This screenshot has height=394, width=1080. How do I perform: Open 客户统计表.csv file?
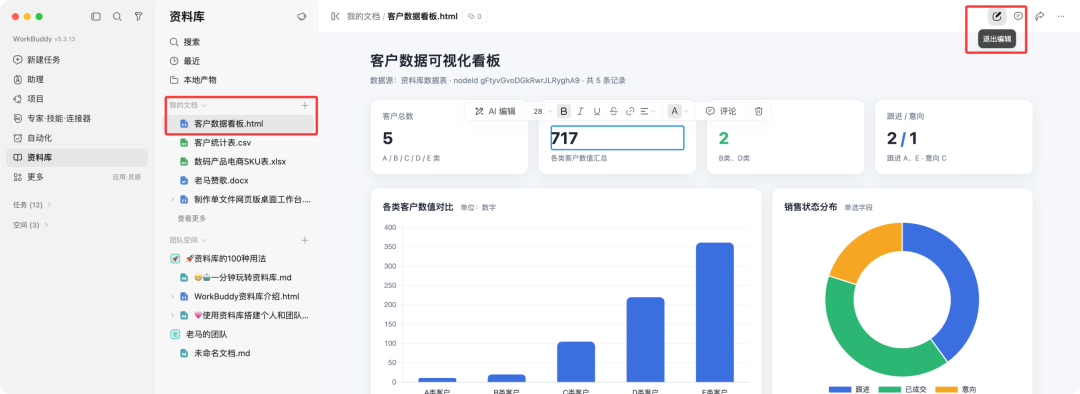[238, 143]
